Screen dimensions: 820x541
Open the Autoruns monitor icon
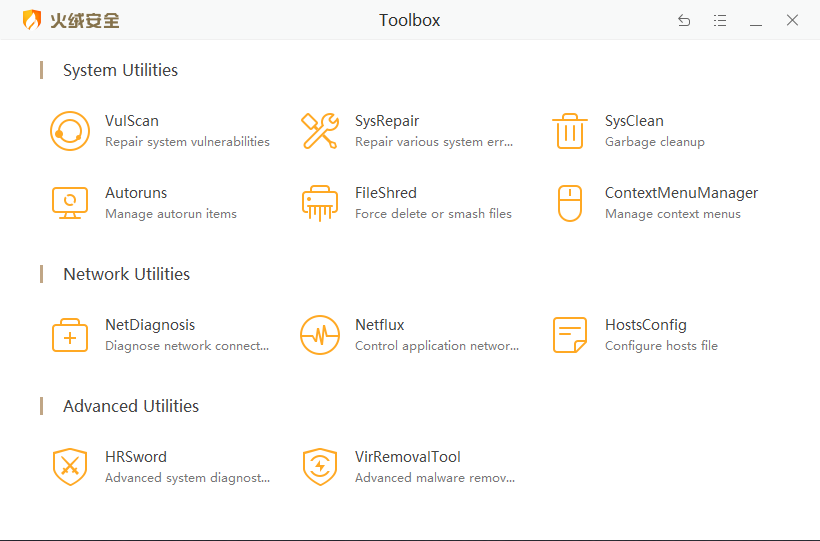pyautogui.click(x=70, y=203)
